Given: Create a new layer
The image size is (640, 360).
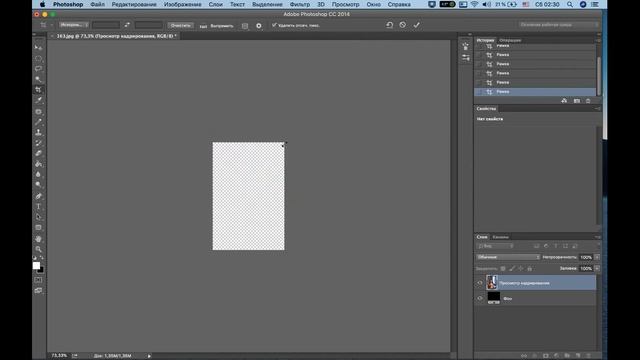Looking at the screenshot, I should tap(578, 356).
